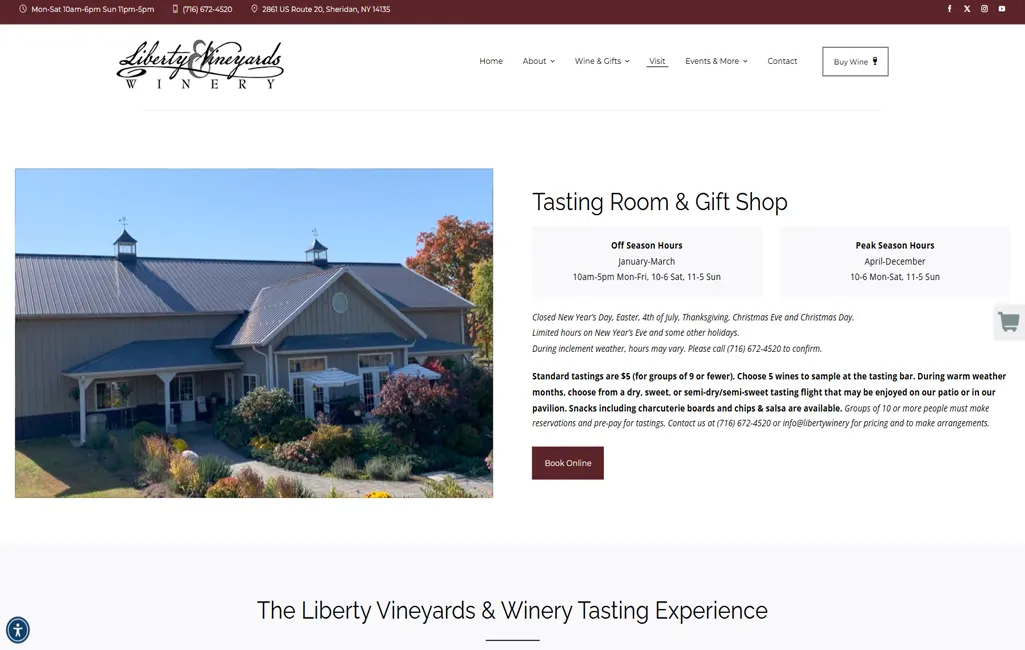Screen dimensions: 1025x650
Task: Go to the Home menu item
Action: pyautogui.click(x=491, y=61)
